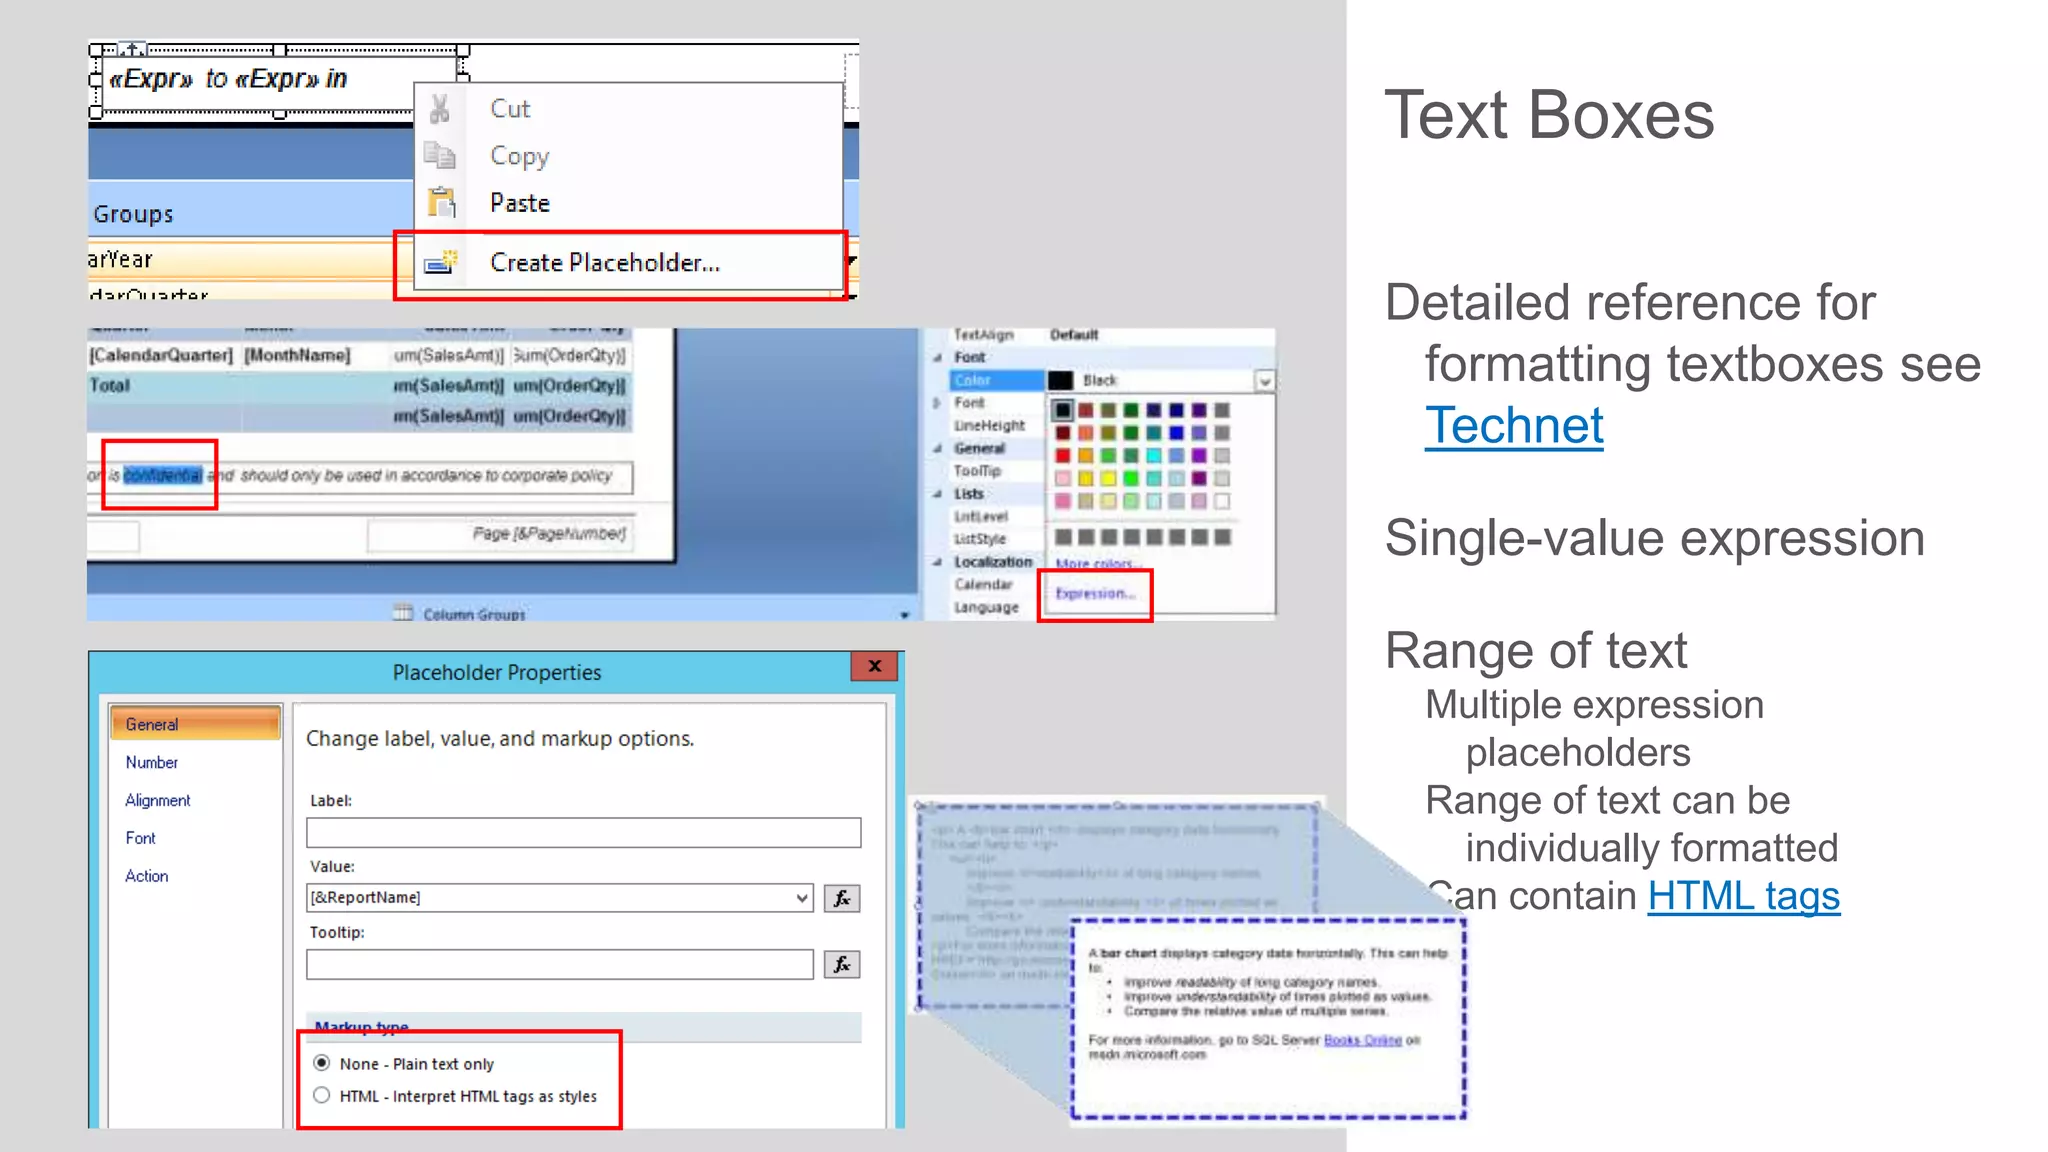Image resolution: width=2048 pixels, height=1152 pixels.
Task: Follow the HTML tags hyperlink
Action: pyautogui.click(x=1744, y=896)
